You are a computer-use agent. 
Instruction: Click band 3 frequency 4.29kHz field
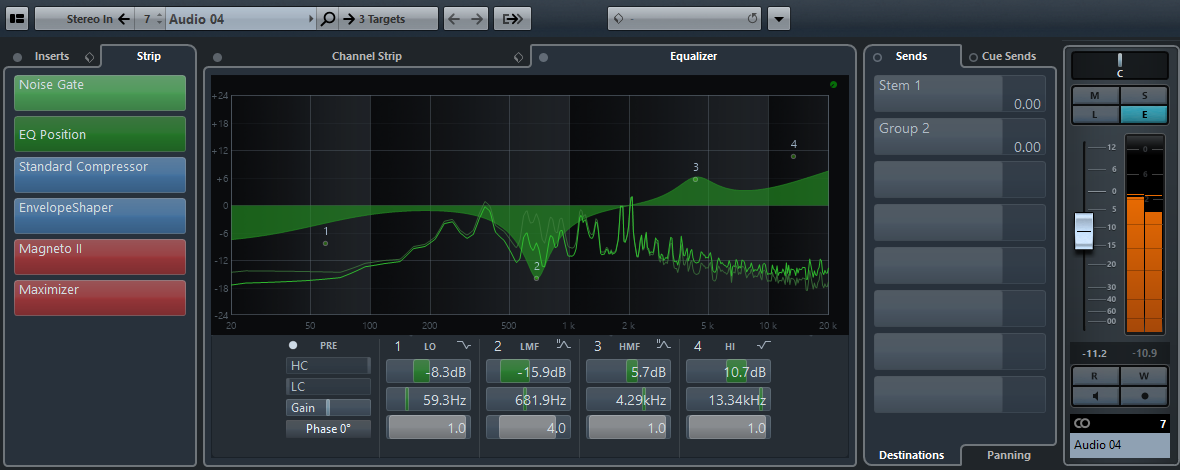tap(628, 399)
